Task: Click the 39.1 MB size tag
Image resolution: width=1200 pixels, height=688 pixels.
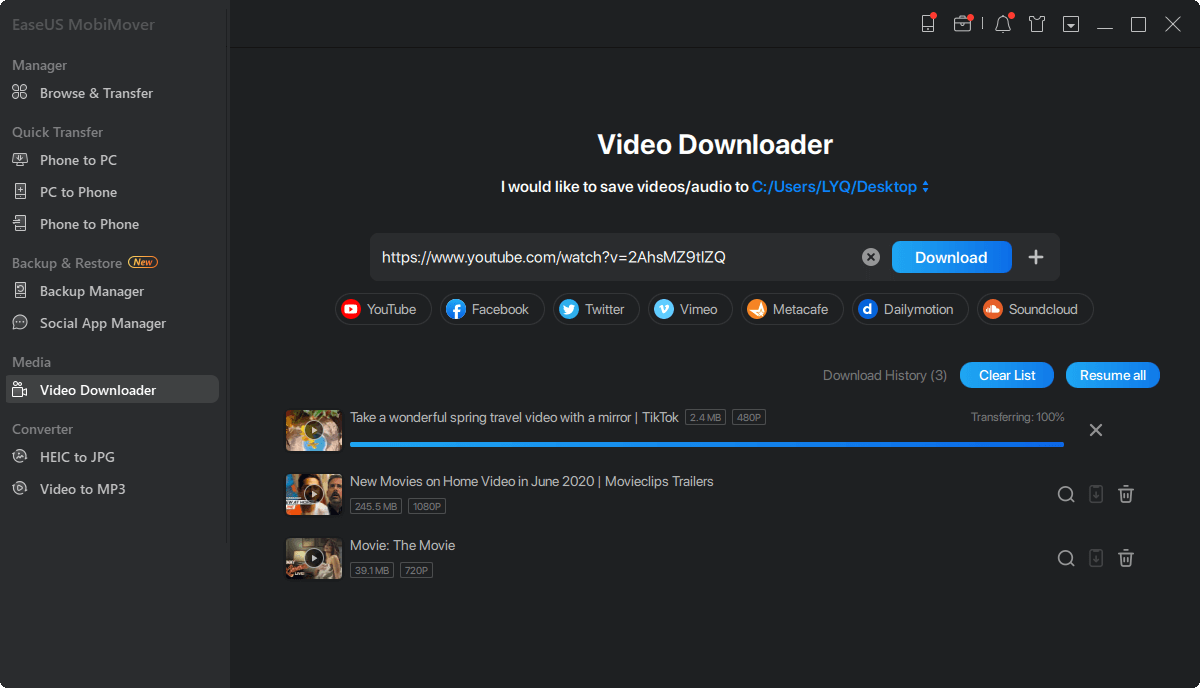Action: (x=372, y=571)
